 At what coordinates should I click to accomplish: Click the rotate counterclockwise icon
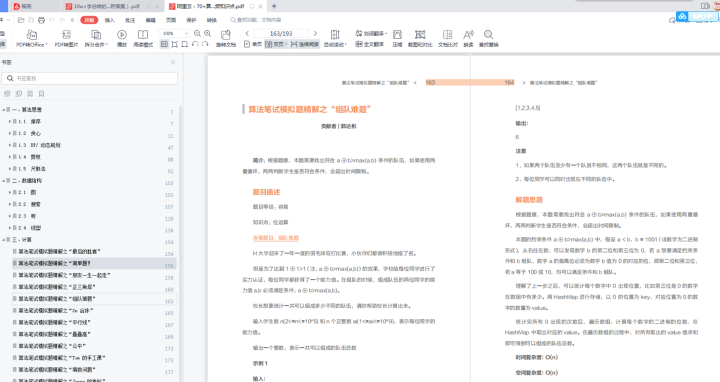pyautogui.click(x=195, y=45)
